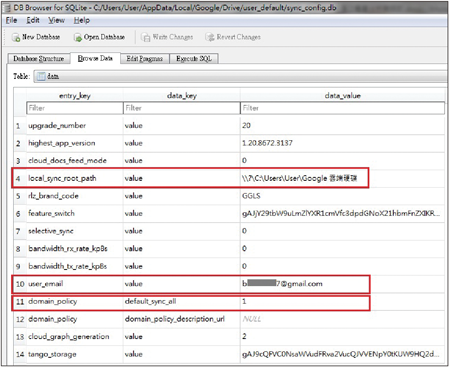Click the data_value filter field
This screenshot has width=450, height=368.
pyautogui.click(x=342, y=108)
